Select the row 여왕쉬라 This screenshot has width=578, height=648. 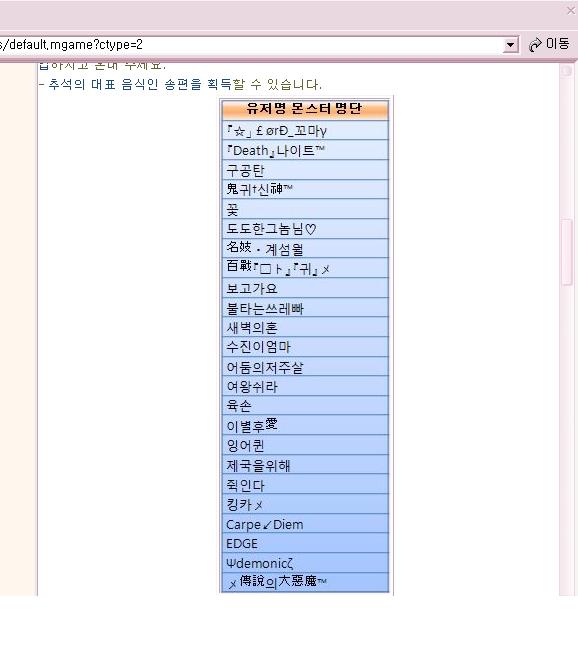(x=305, y=386)
